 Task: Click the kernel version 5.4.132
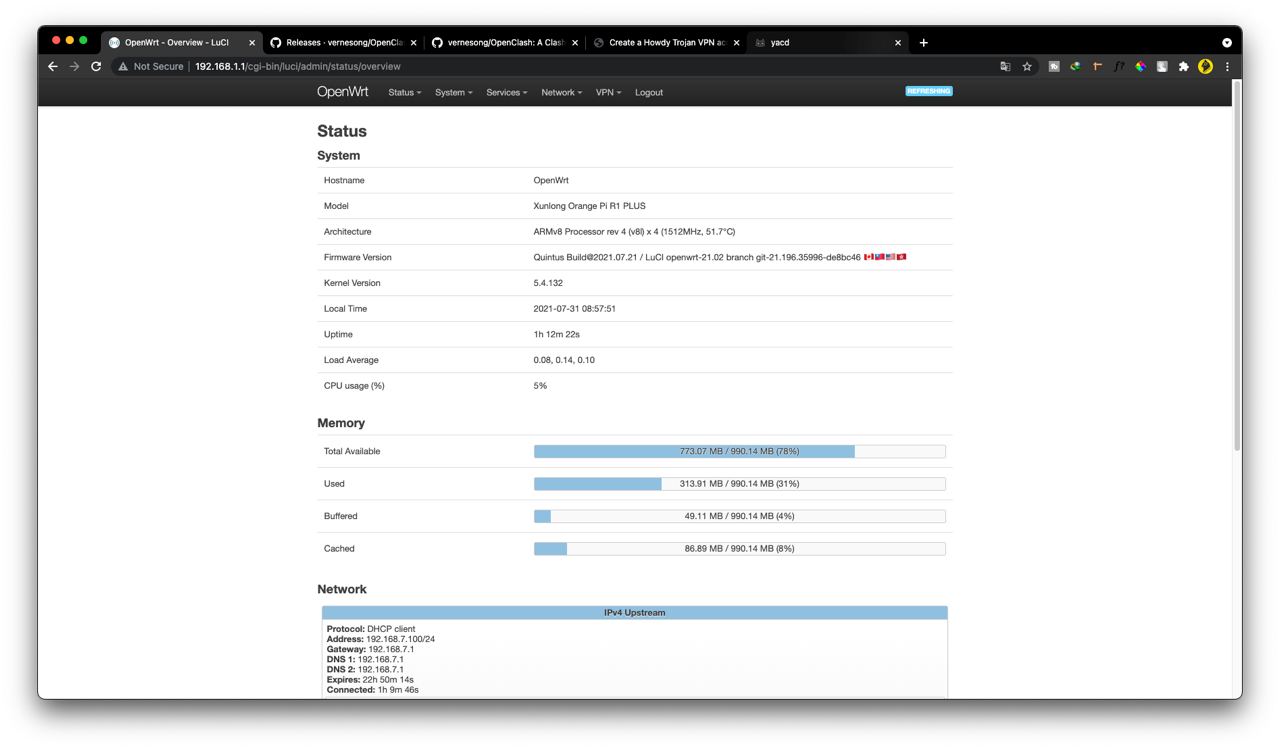[549, 283]
